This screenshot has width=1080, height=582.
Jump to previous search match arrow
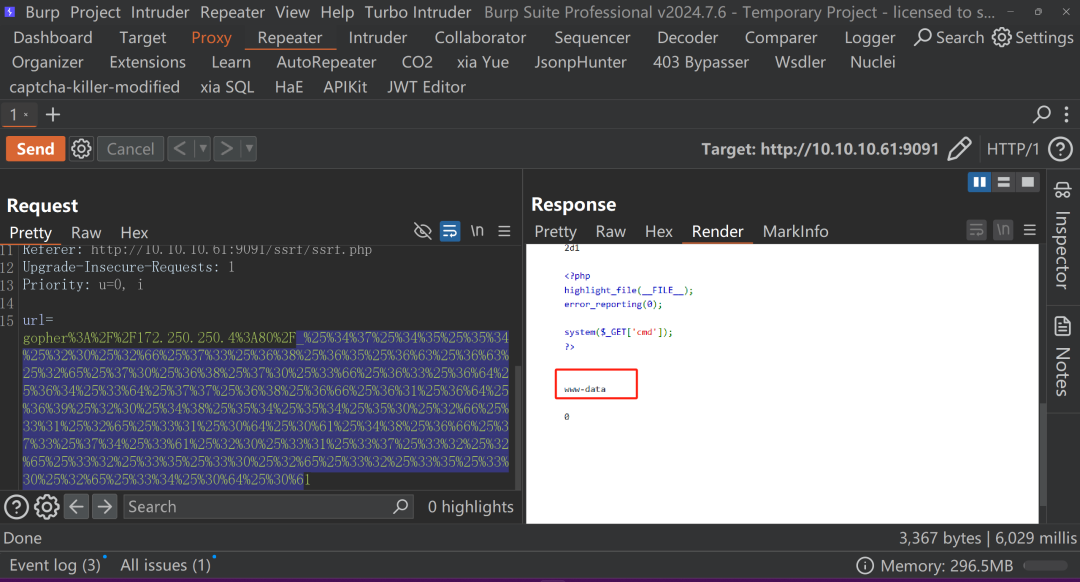pos(76,507)
